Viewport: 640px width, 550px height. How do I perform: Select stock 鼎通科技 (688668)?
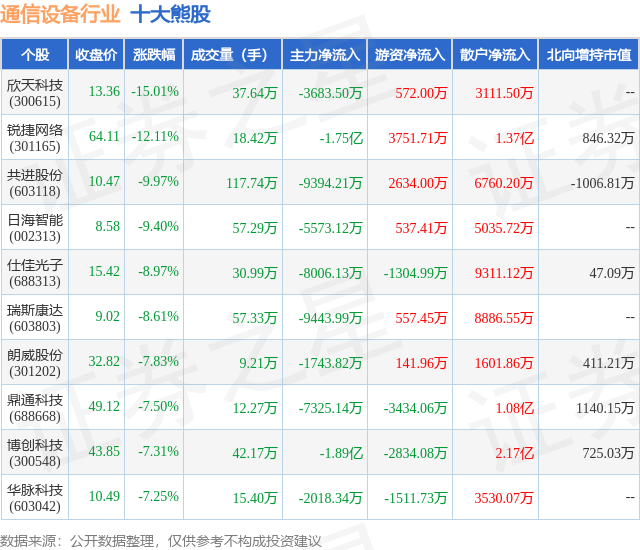coord(35,408)
